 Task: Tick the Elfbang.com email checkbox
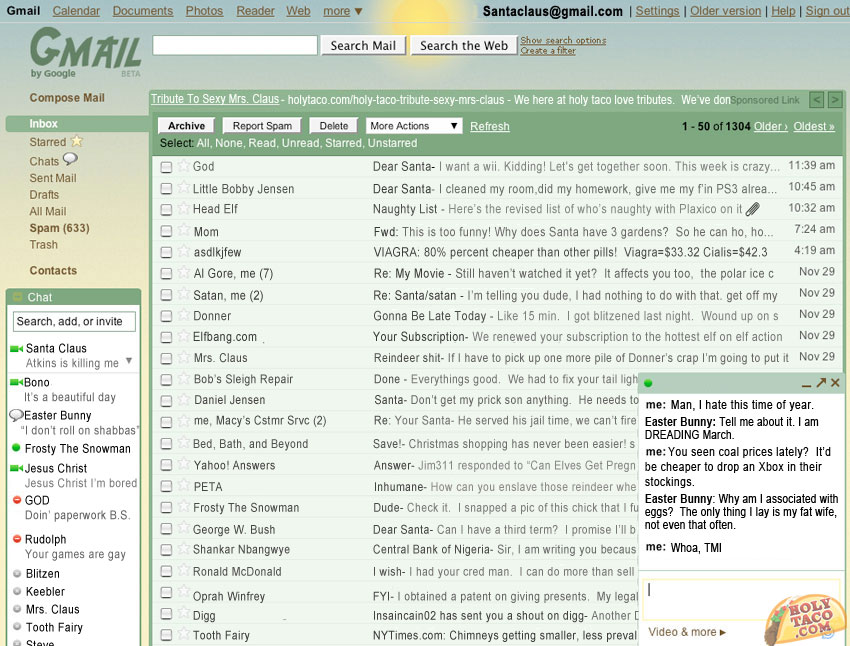click(x=166, y=337)
